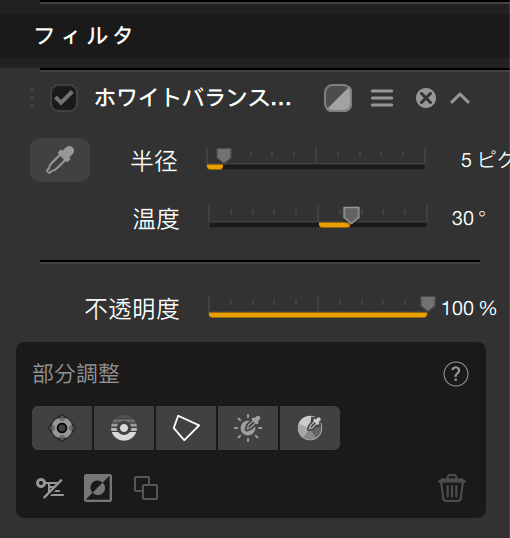
Task: Open the filter hamburger menu
Action: pyautogui.click(x=382, y=98)
